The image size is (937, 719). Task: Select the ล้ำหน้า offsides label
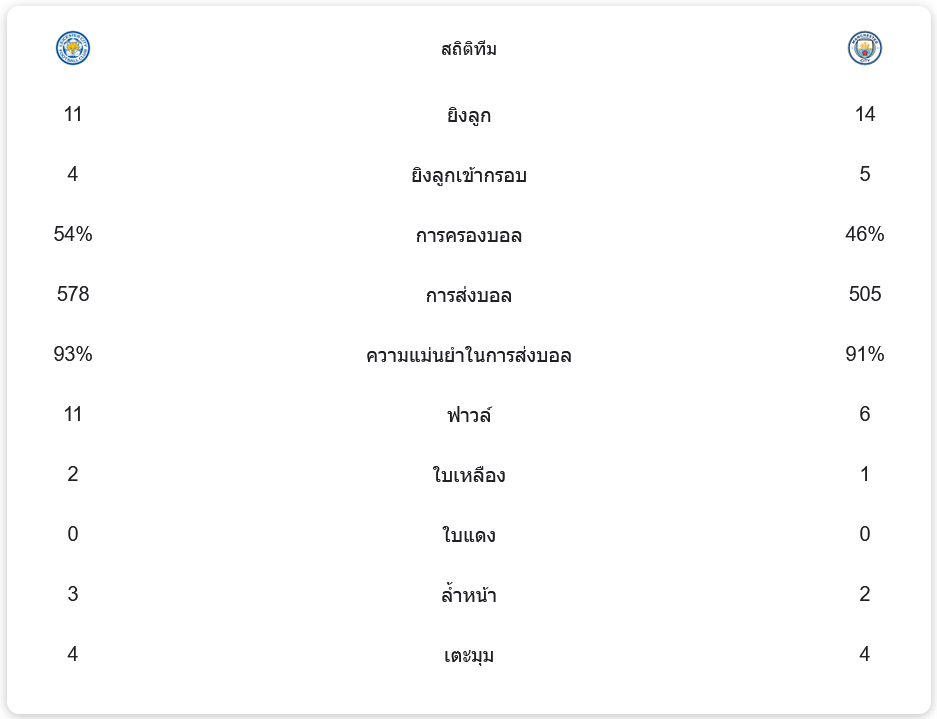(469, 595)
